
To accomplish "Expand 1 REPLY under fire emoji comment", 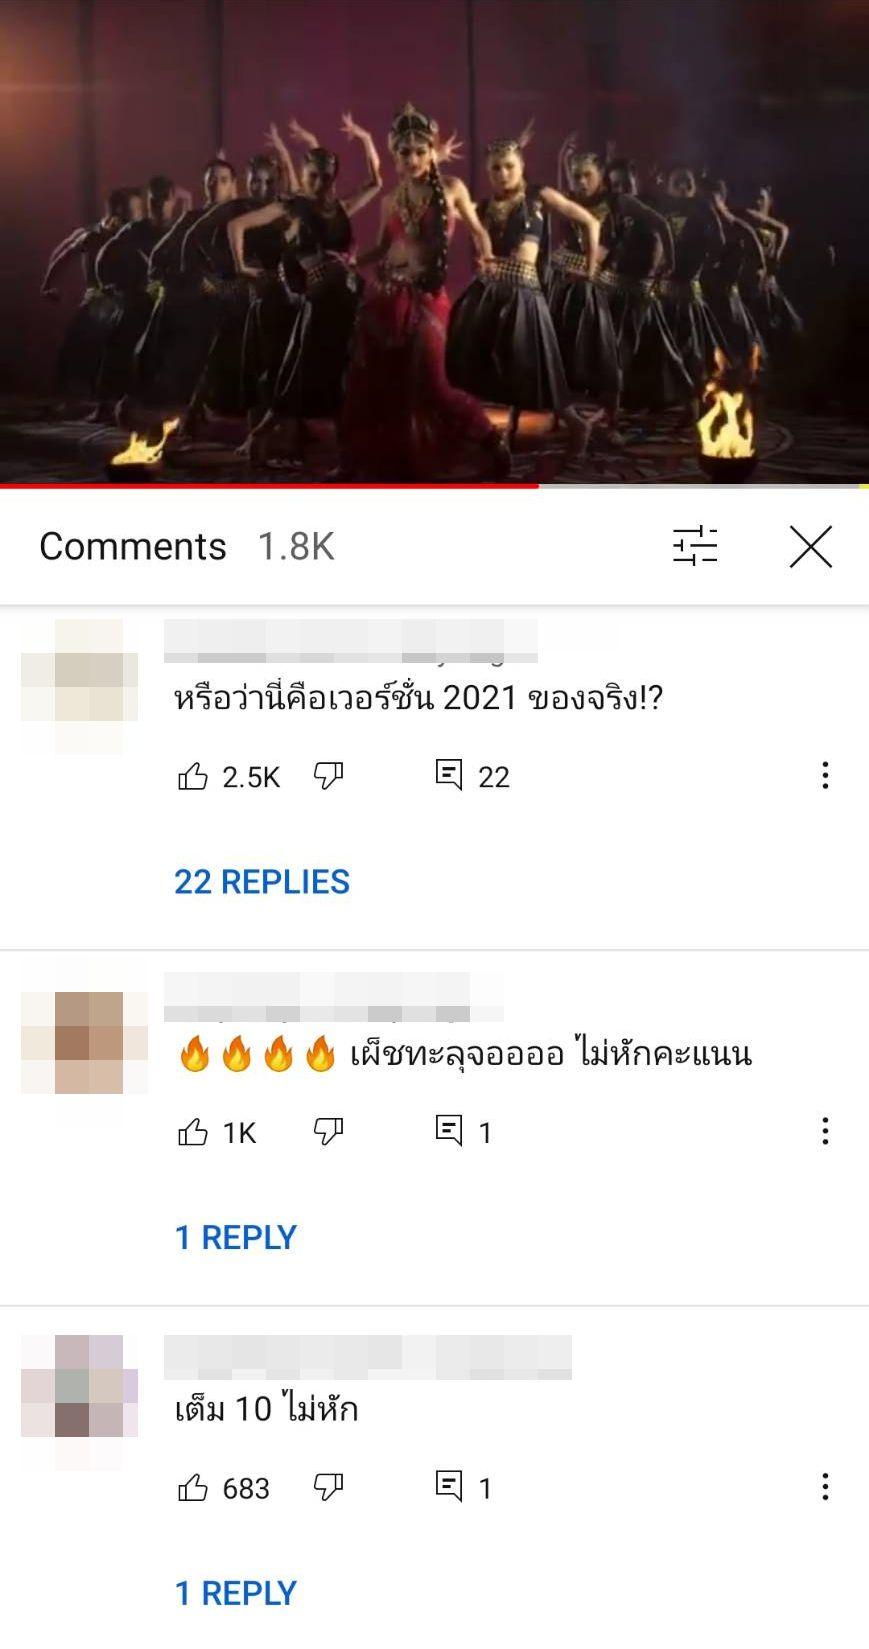I will [x=236, y=1237].
